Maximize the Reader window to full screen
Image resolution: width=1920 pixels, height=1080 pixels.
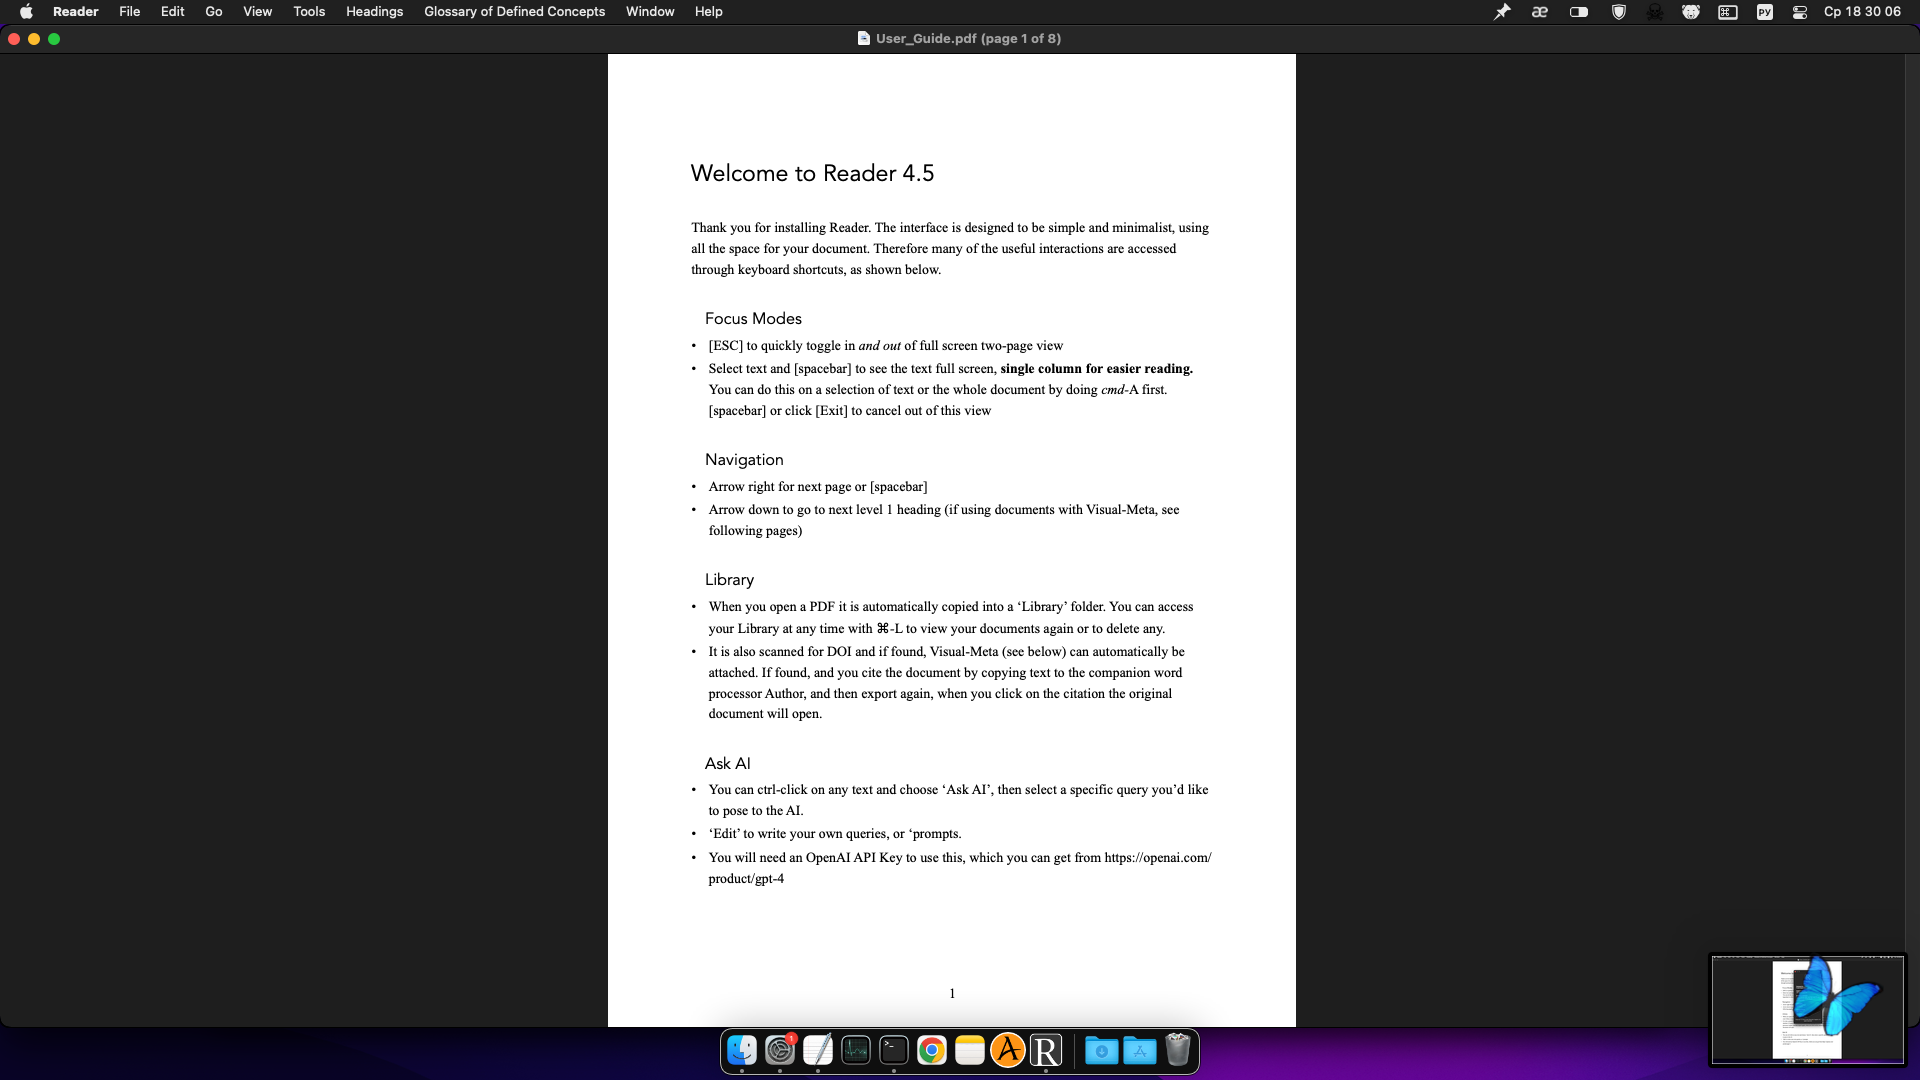click(x=54, y=39)
